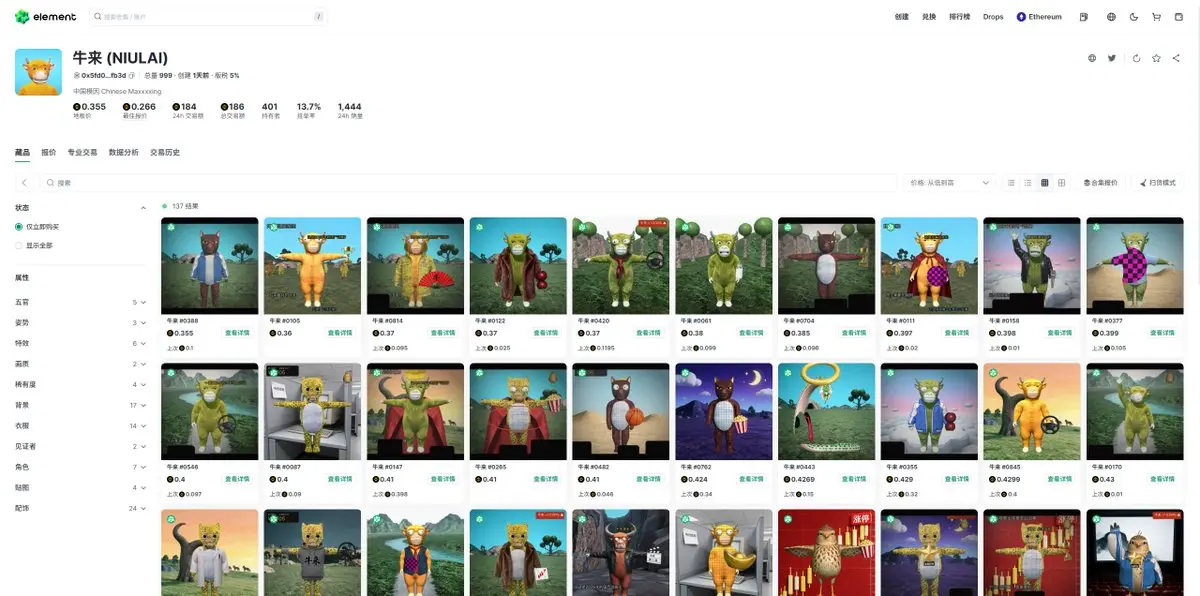1200x596 pixels.
Task: Open the wallet icon in top bar
Action: tap(1178, 17)
